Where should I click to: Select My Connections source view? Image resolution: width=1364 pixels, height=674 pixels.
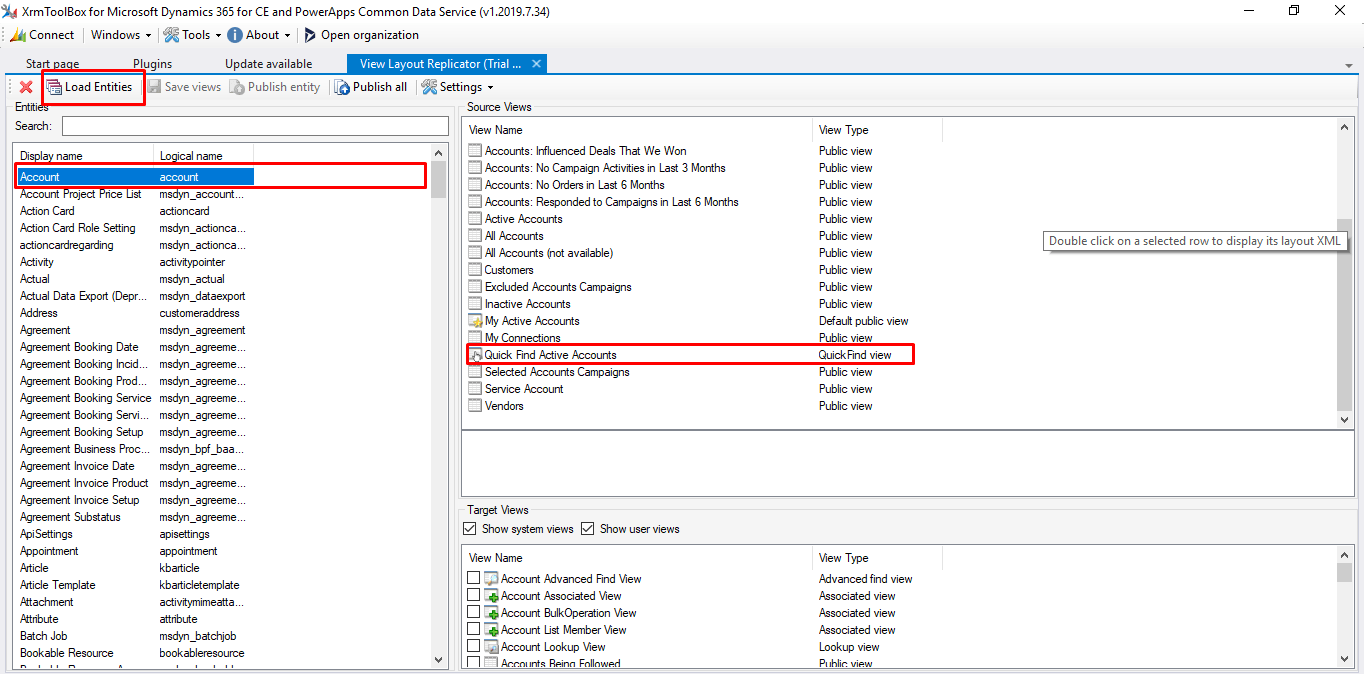click(522, 338)
